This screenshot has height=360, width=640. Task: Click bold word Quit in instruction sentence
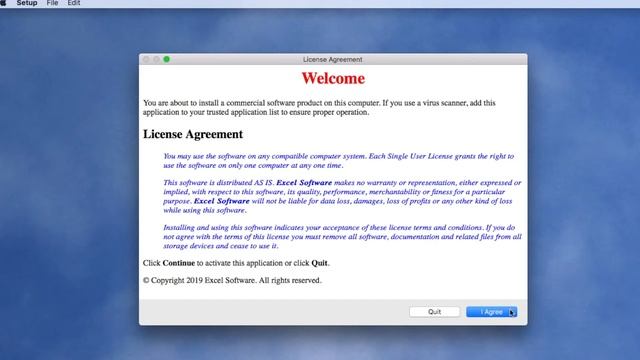coord(319,263)
